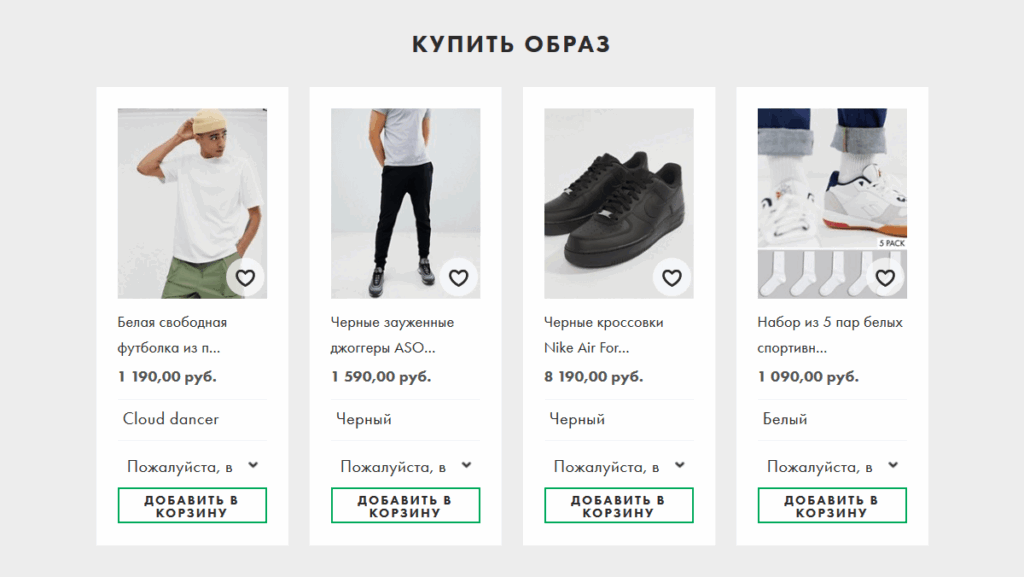
Task: Tap heart icon on black joggers
Action: tap(458, 278)
